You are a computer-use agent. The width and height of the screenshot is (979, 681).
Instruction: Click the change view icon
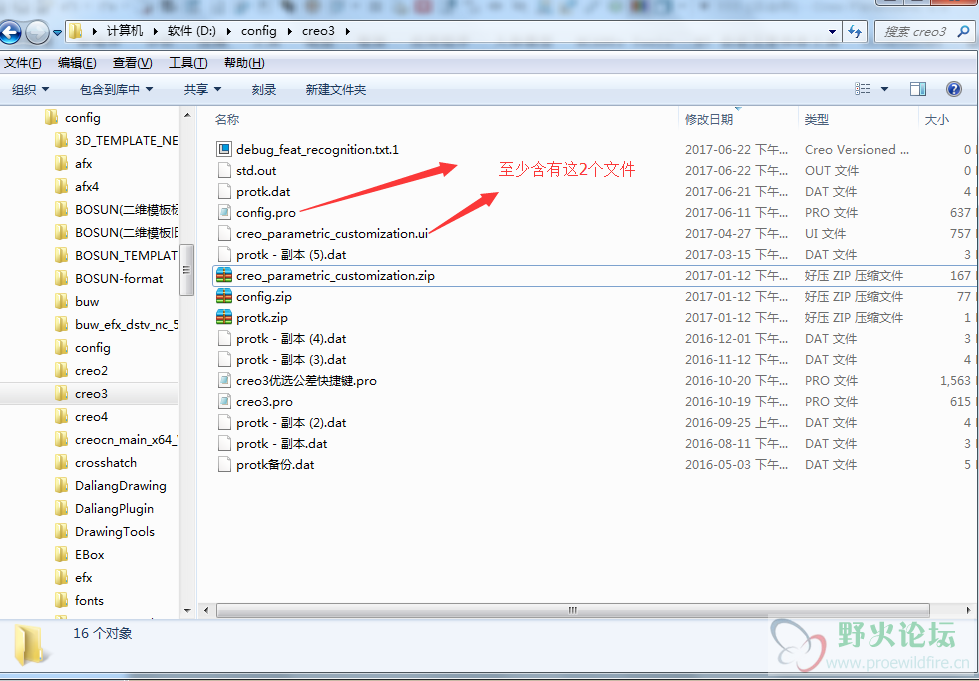(863, 89)
